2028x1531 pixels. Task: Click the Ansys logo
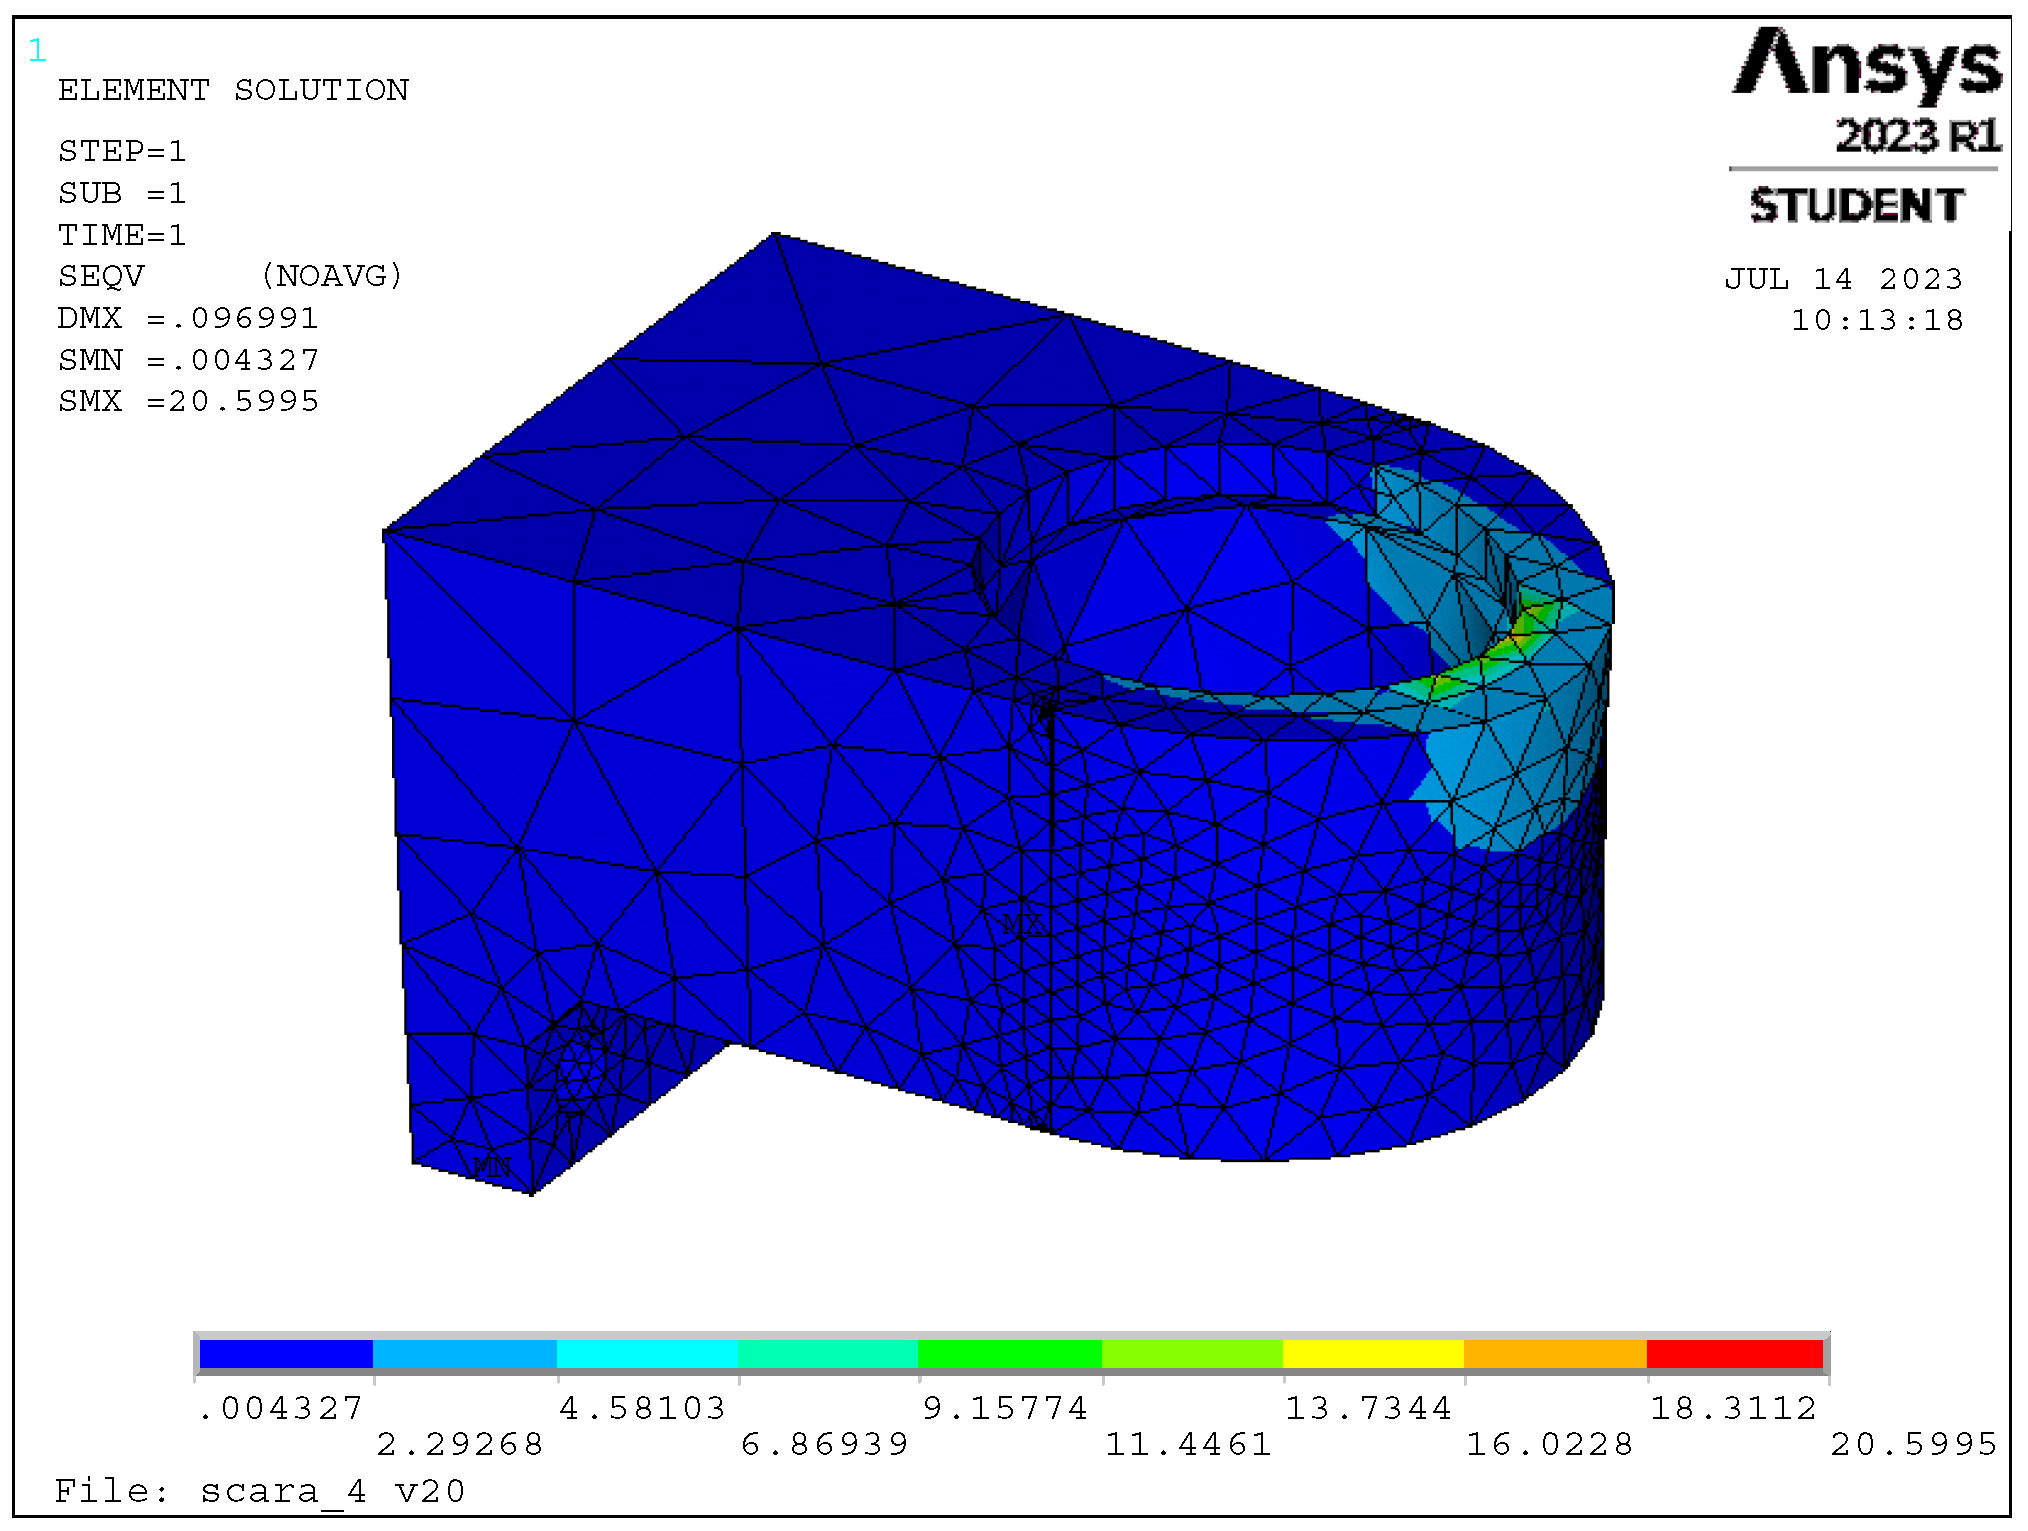1866,64
